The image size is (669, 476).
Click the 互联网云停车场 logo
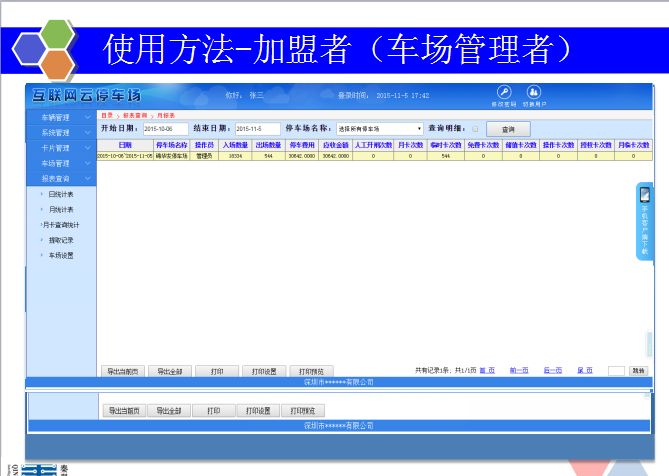(87, 96)
